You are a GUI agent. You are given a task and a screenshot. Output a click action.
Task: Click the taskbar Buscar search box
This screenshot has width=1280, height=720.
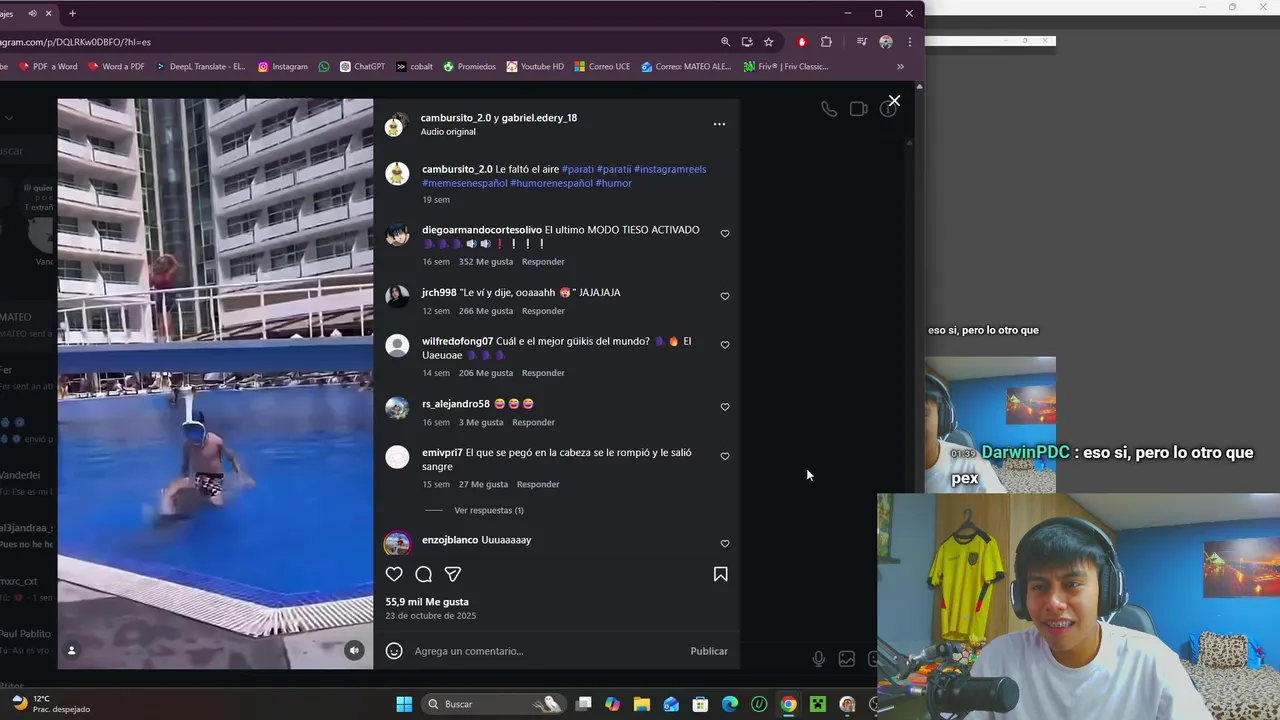(492, 704)
